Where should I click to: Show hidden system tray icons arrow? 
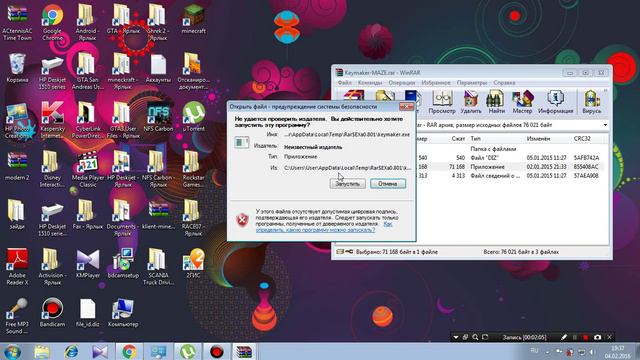coord(548,351)
